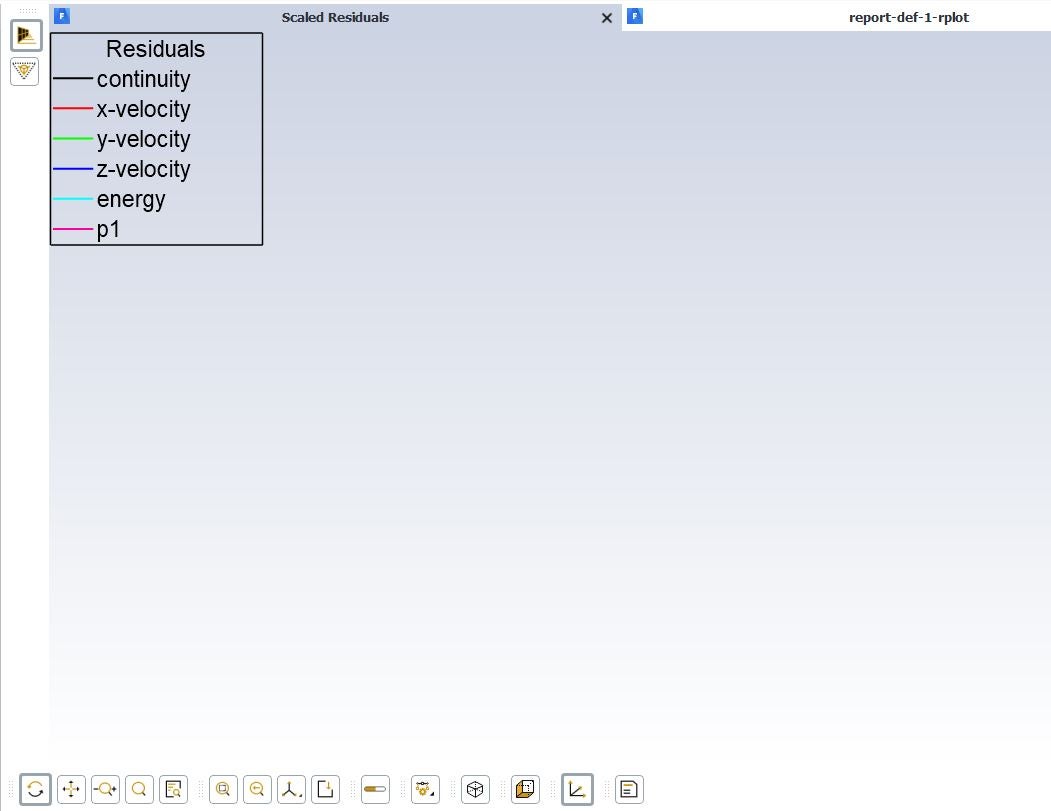Screen dimensions: 1051x811
Task: Click the 'z-velocity' legend entry
Action: 143,170
